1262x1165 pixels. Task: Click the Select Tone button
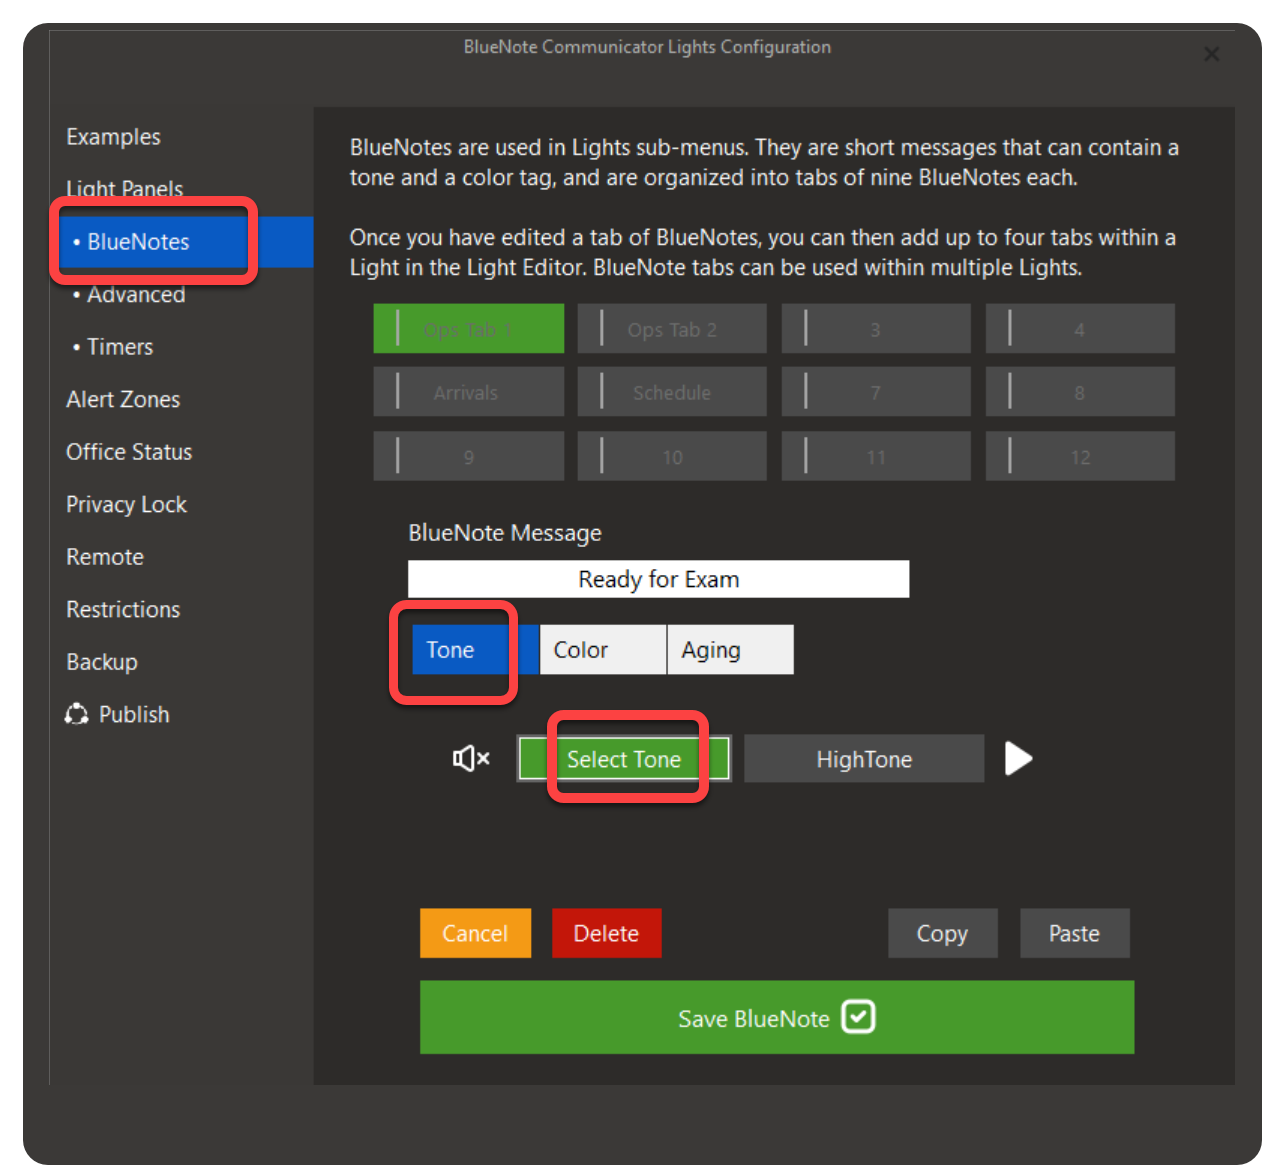[624, 759]
